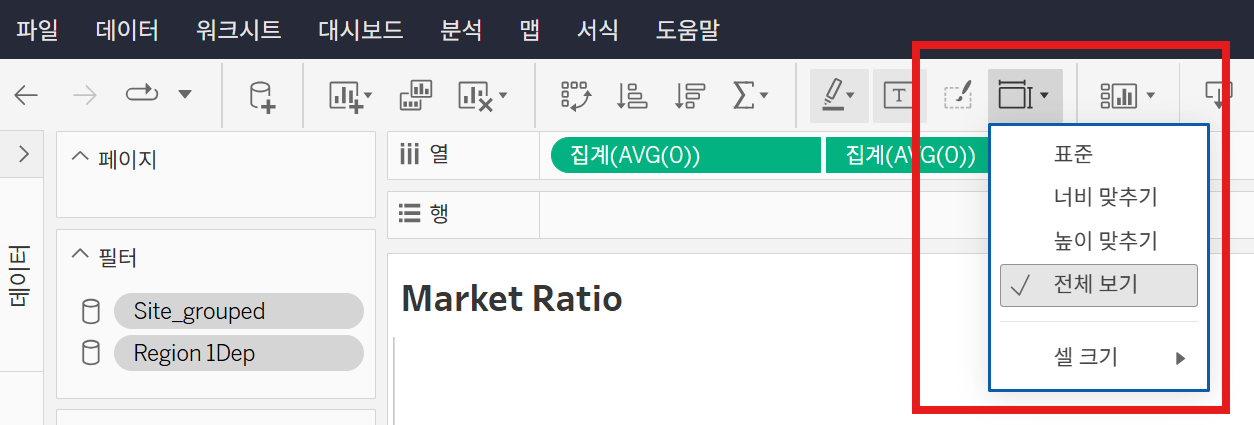Toggle mark labels with the T icon
Viewport: 1254px width, 425px height.
click(x=899, y=95)
